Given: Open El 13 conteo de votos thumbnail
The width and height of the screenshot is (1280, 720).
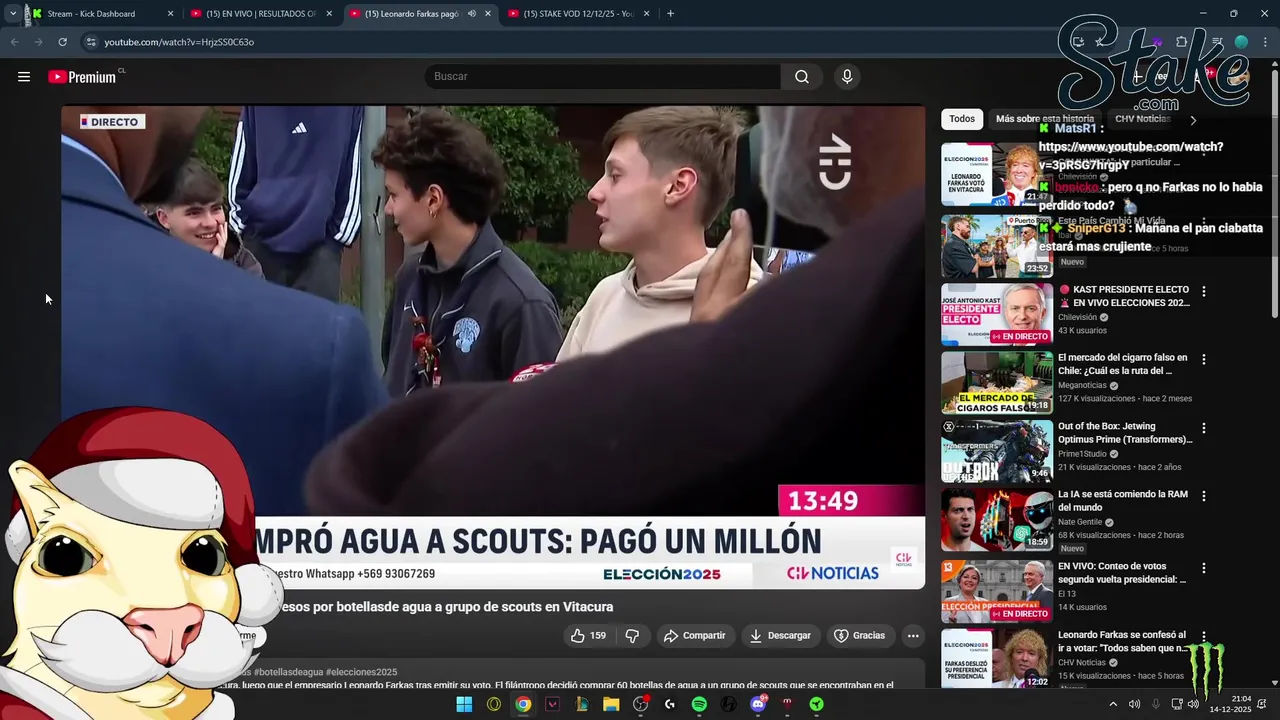Looking at the screenshot, I should 997,591.
